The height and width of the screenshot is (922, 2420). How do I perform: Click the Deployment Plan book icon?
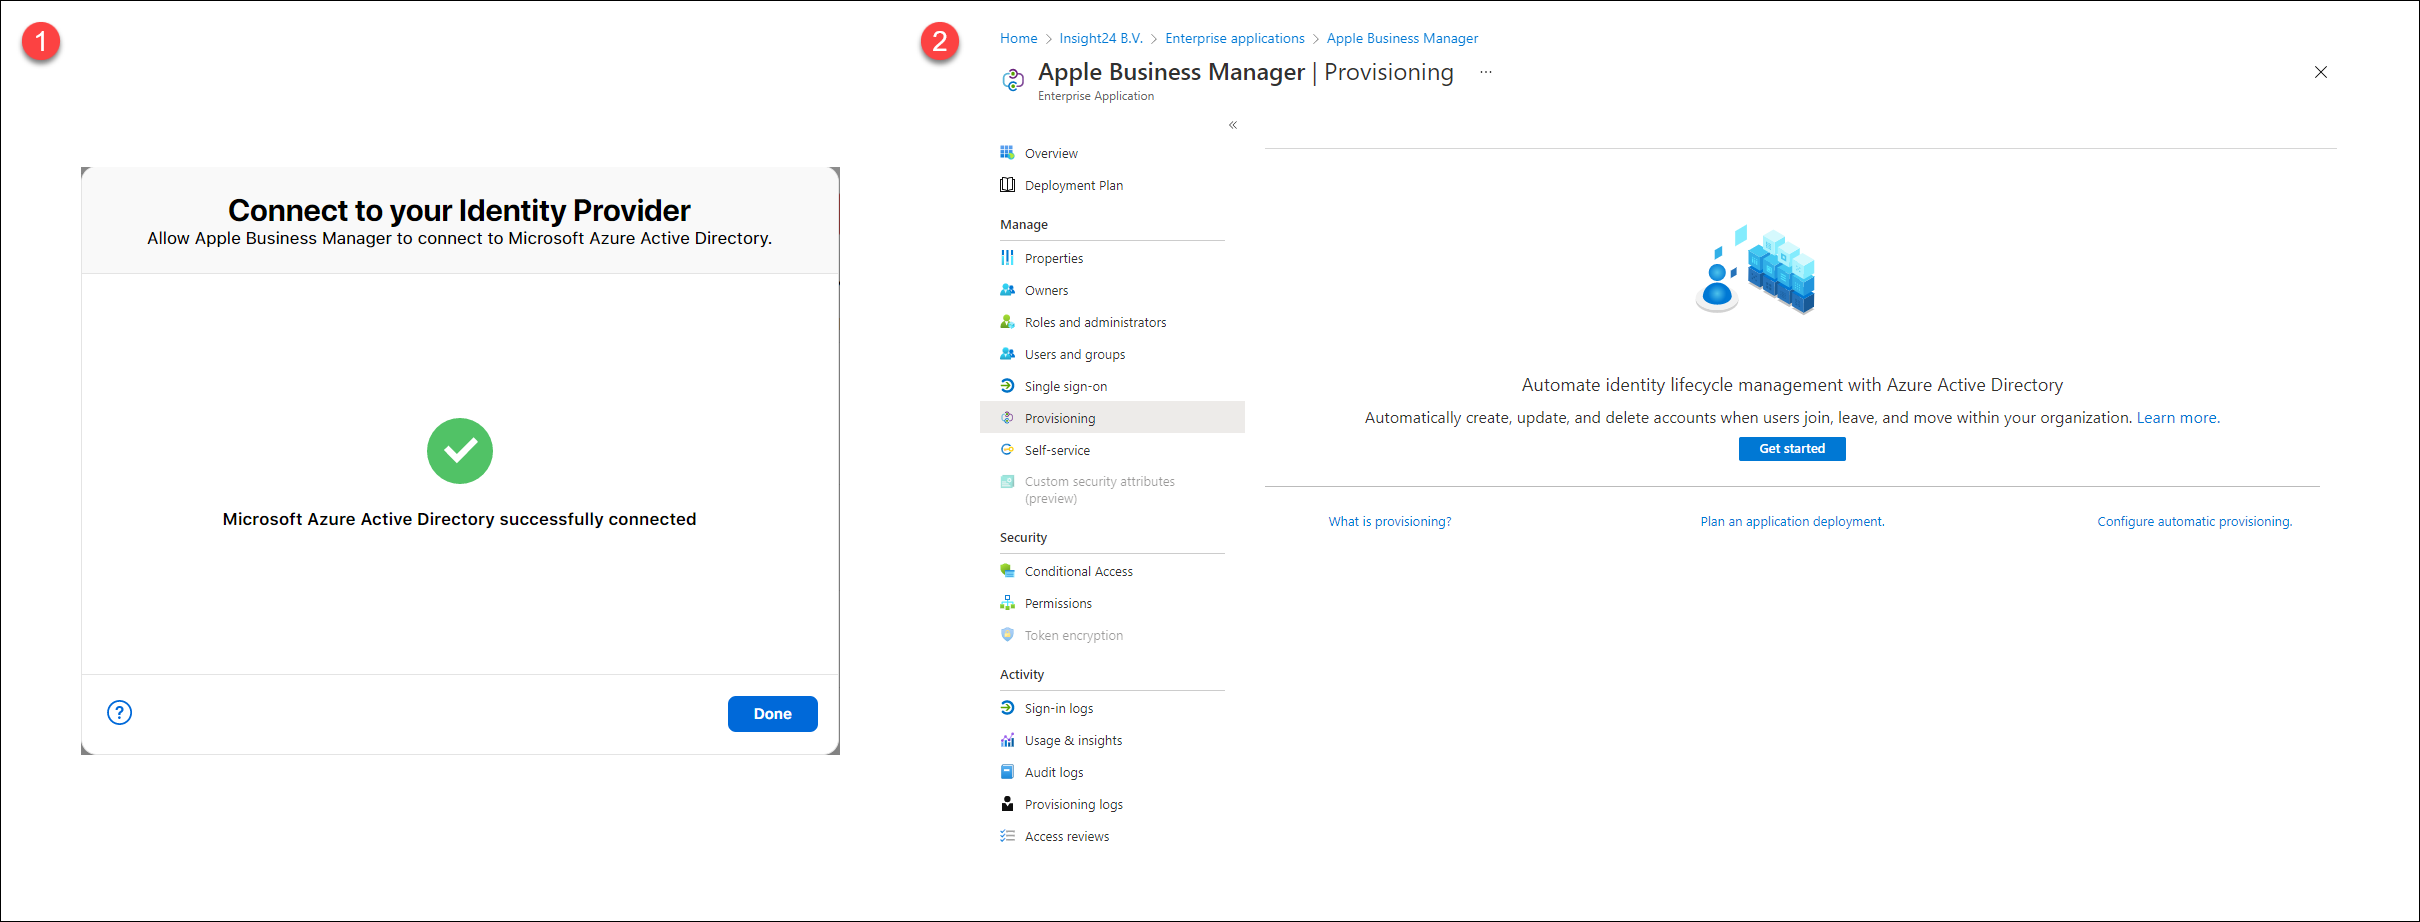(x=1007, y=185)
